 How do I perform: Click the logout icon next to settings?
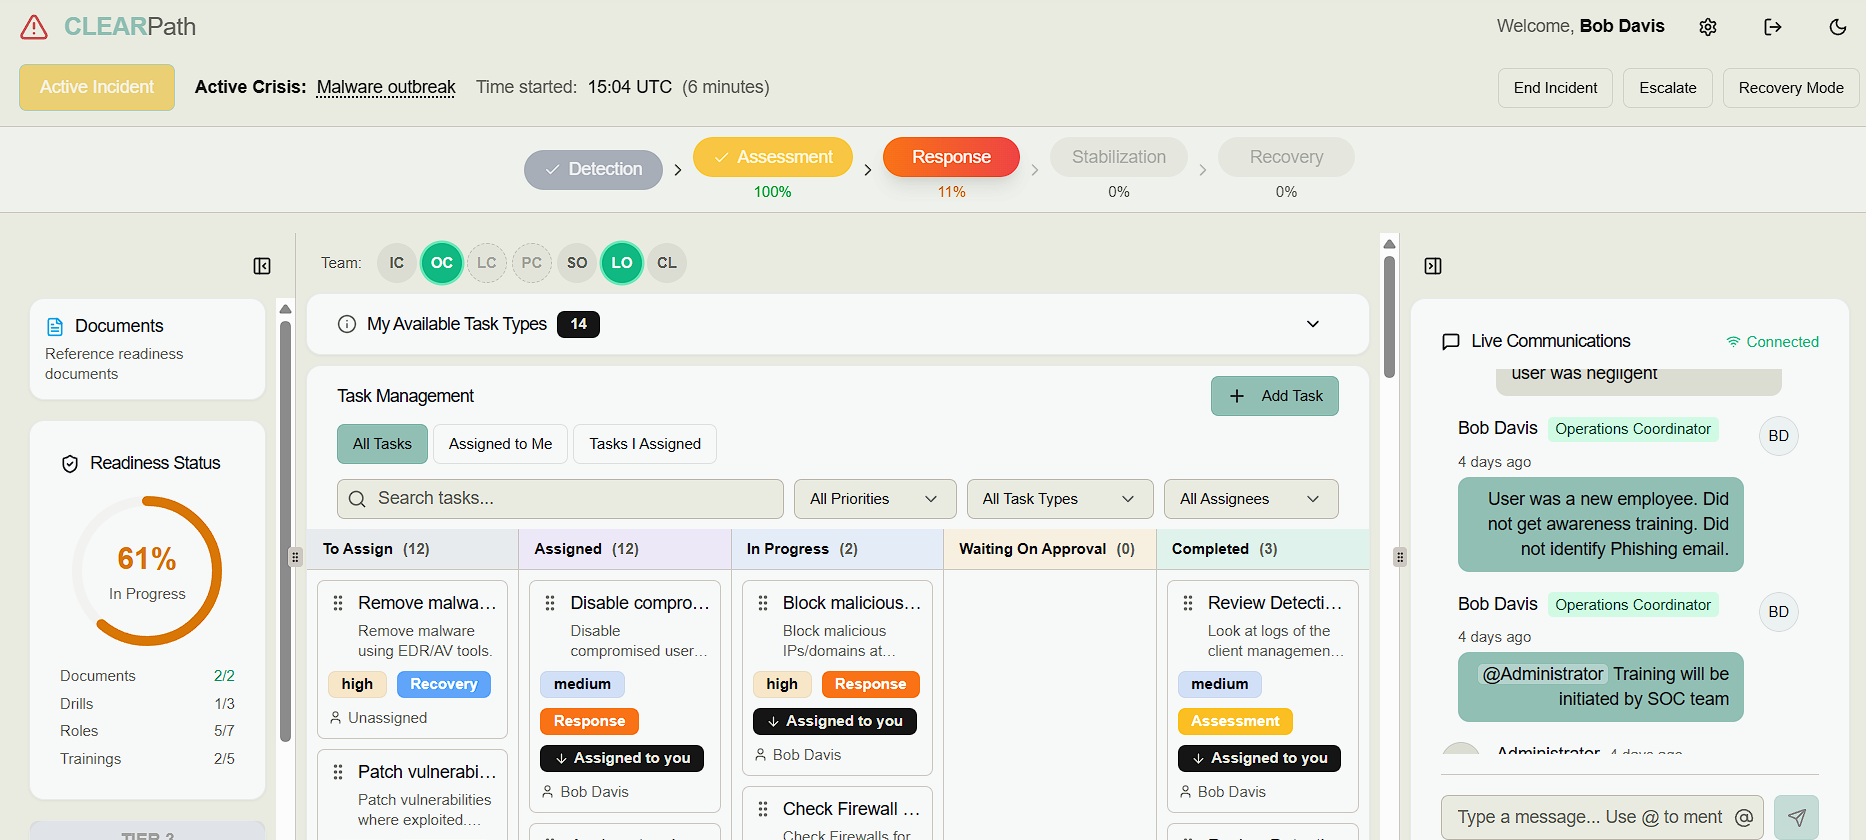[1773, 27]
